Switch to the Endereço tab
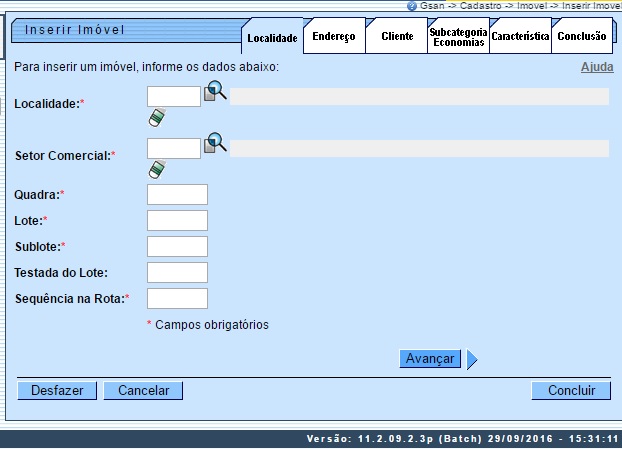This screenshot has height=449, width=622. (x=333, y=36)
